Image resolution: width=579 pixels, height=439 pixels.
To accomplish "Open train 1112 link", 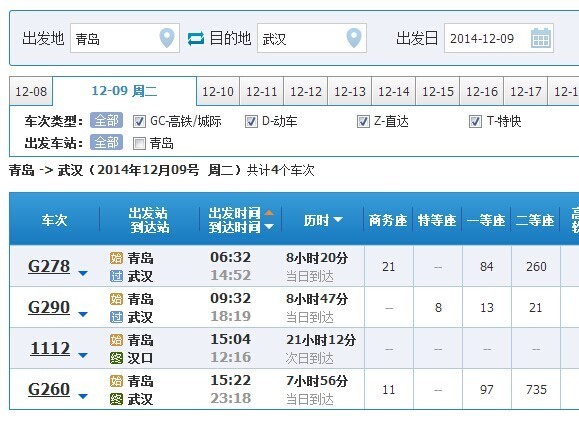I will [50, 348].
